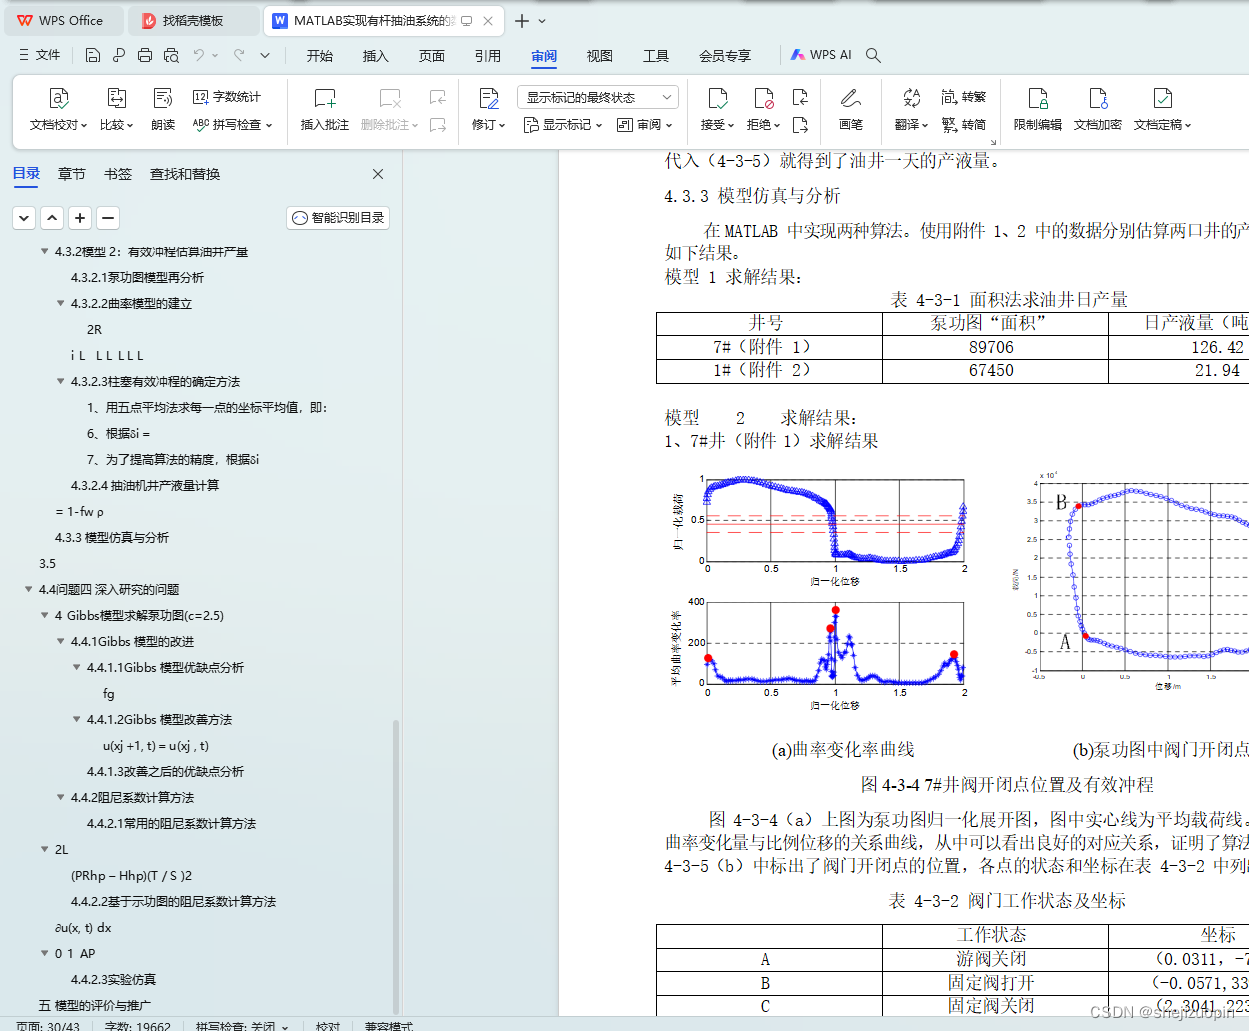Open the 显示标记的最终状态 dropdown
Image resolution: width=1249 pixels, height=1031 pixels.
(x=596, y=96)
